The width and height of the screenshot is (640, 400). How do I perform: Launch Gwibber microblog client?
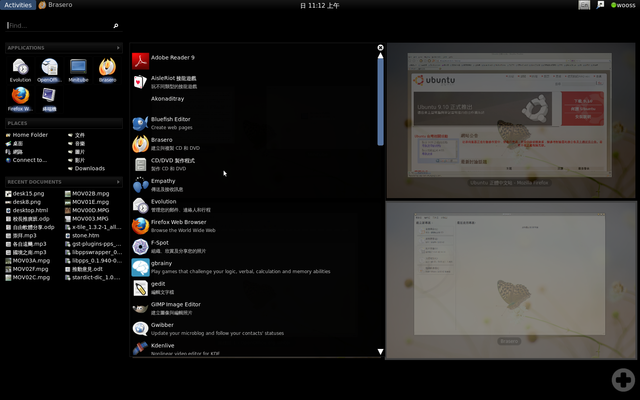pyautogui.click(x=208, y=329)
